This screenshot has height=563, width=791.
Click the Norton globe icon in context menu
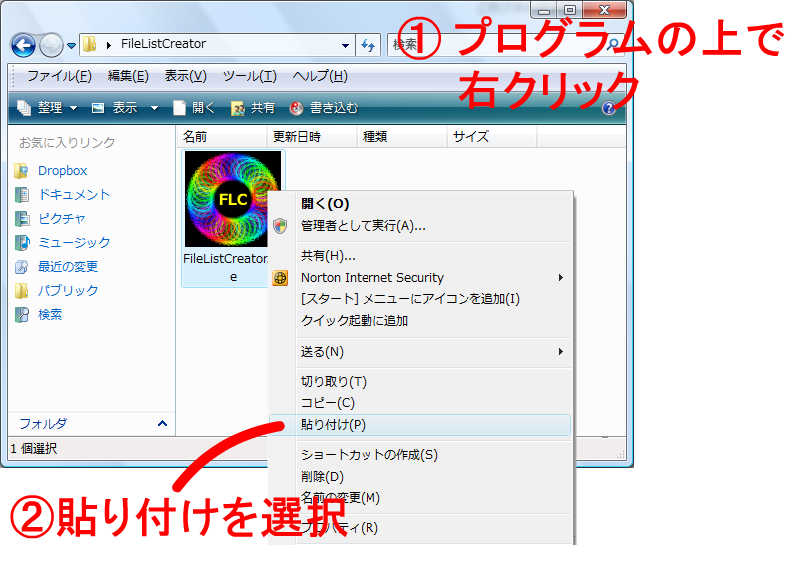pos(280,278)
